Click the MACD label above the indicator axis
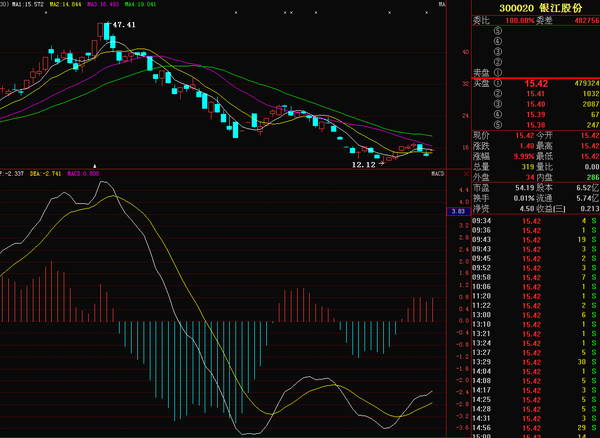This screenshot has width=600, height=438. [x=438, y=174]
